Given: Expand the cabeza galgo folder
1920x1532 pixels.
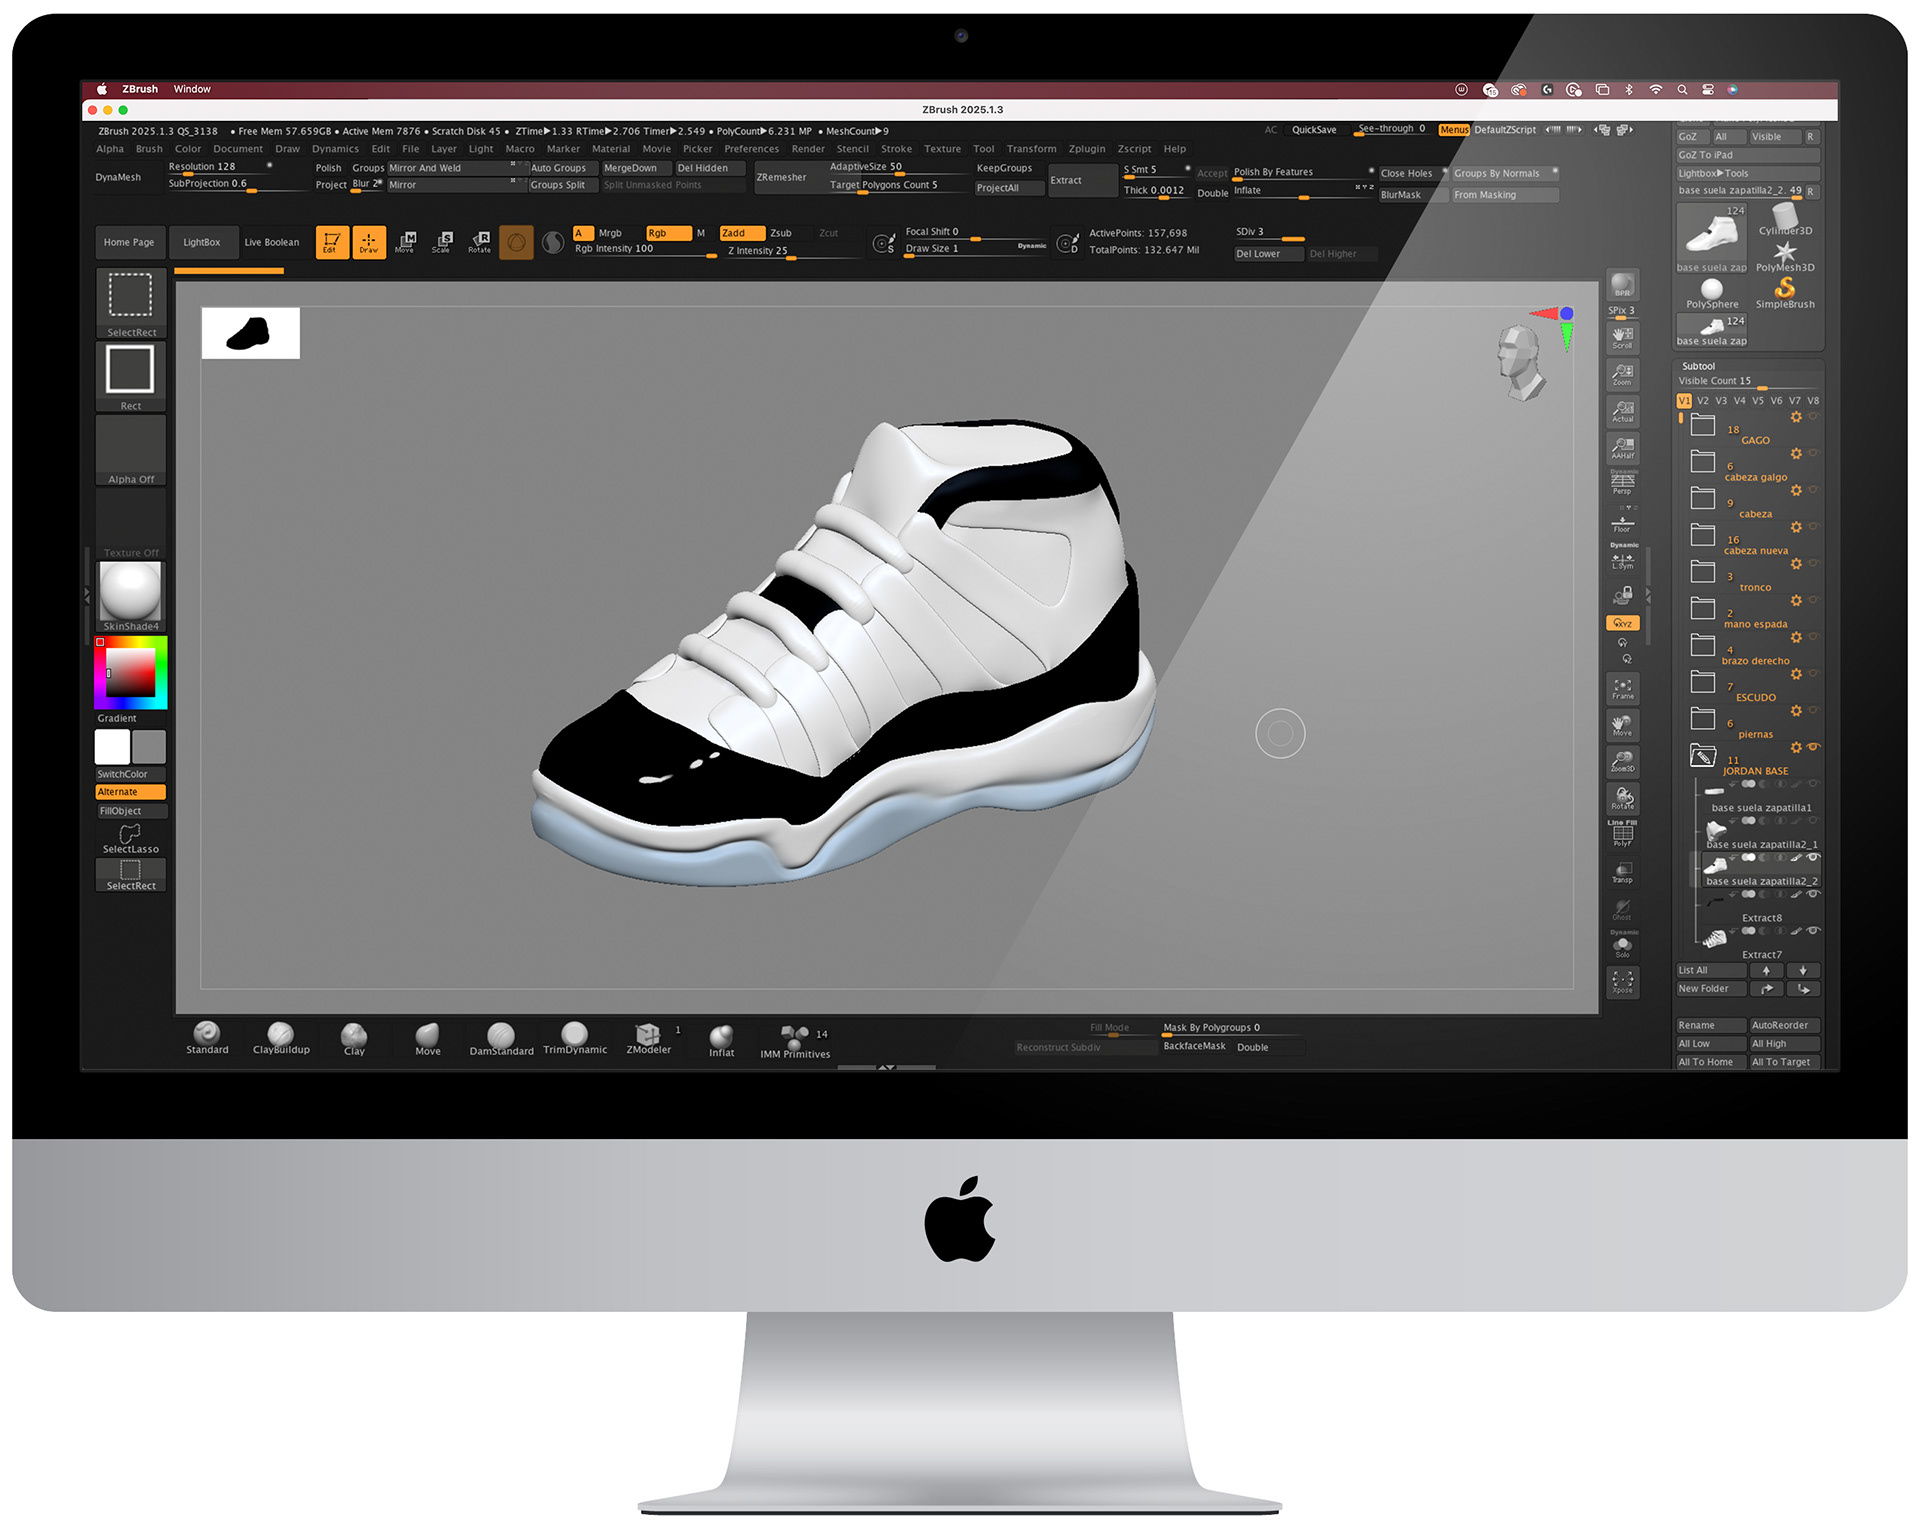Looking at the screenshot, I should click(1703, 462).
